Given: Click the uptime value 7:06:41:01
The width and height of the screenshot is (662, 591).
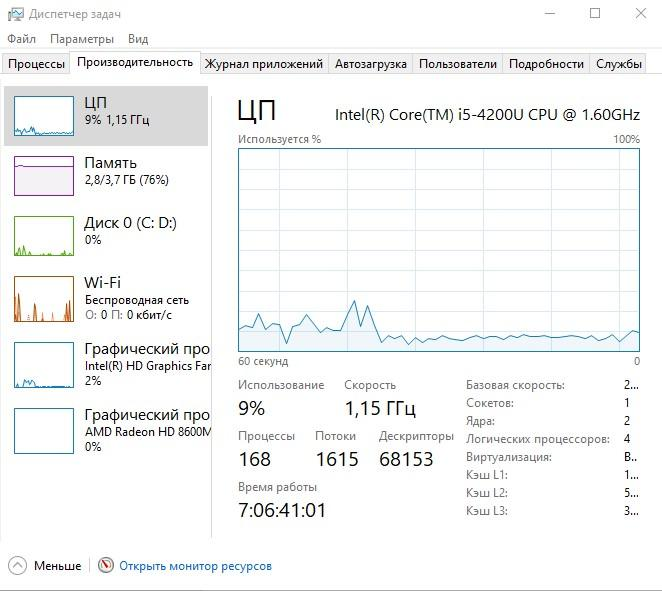Looking at the screenshot, I should pyautogui.click(x=282, y=510).
